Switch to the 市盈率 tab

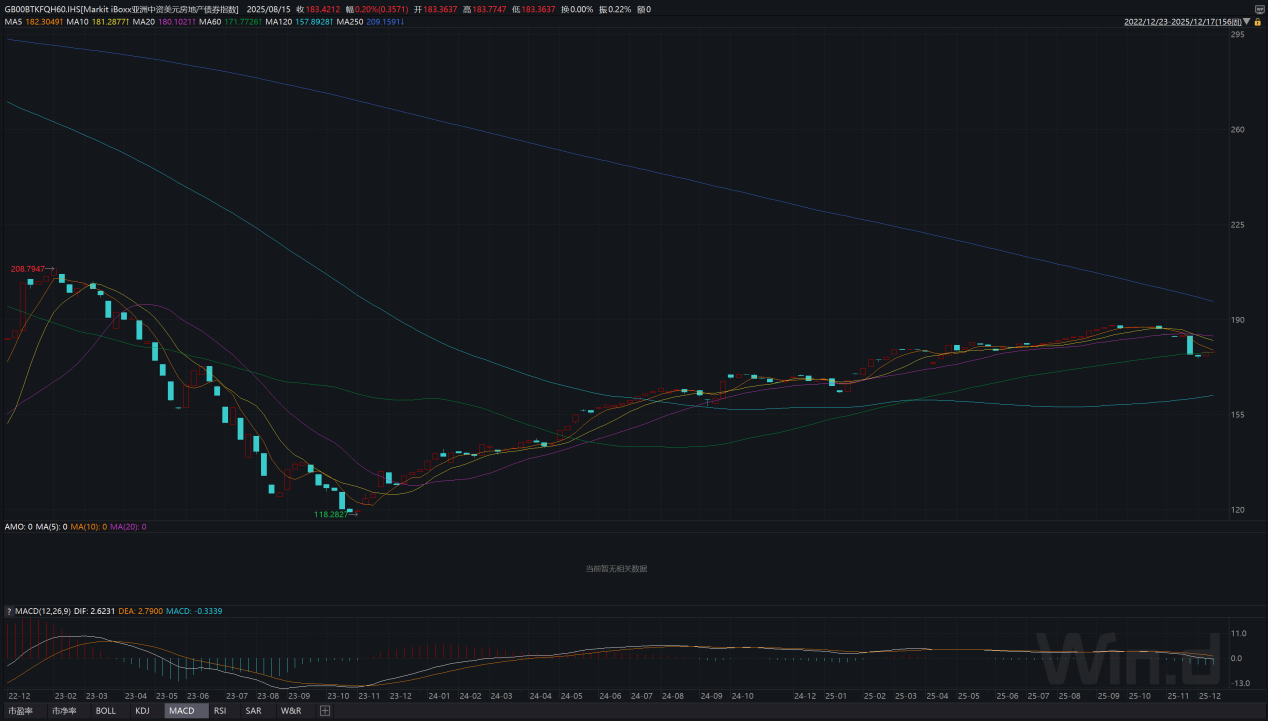coord(21,711)
